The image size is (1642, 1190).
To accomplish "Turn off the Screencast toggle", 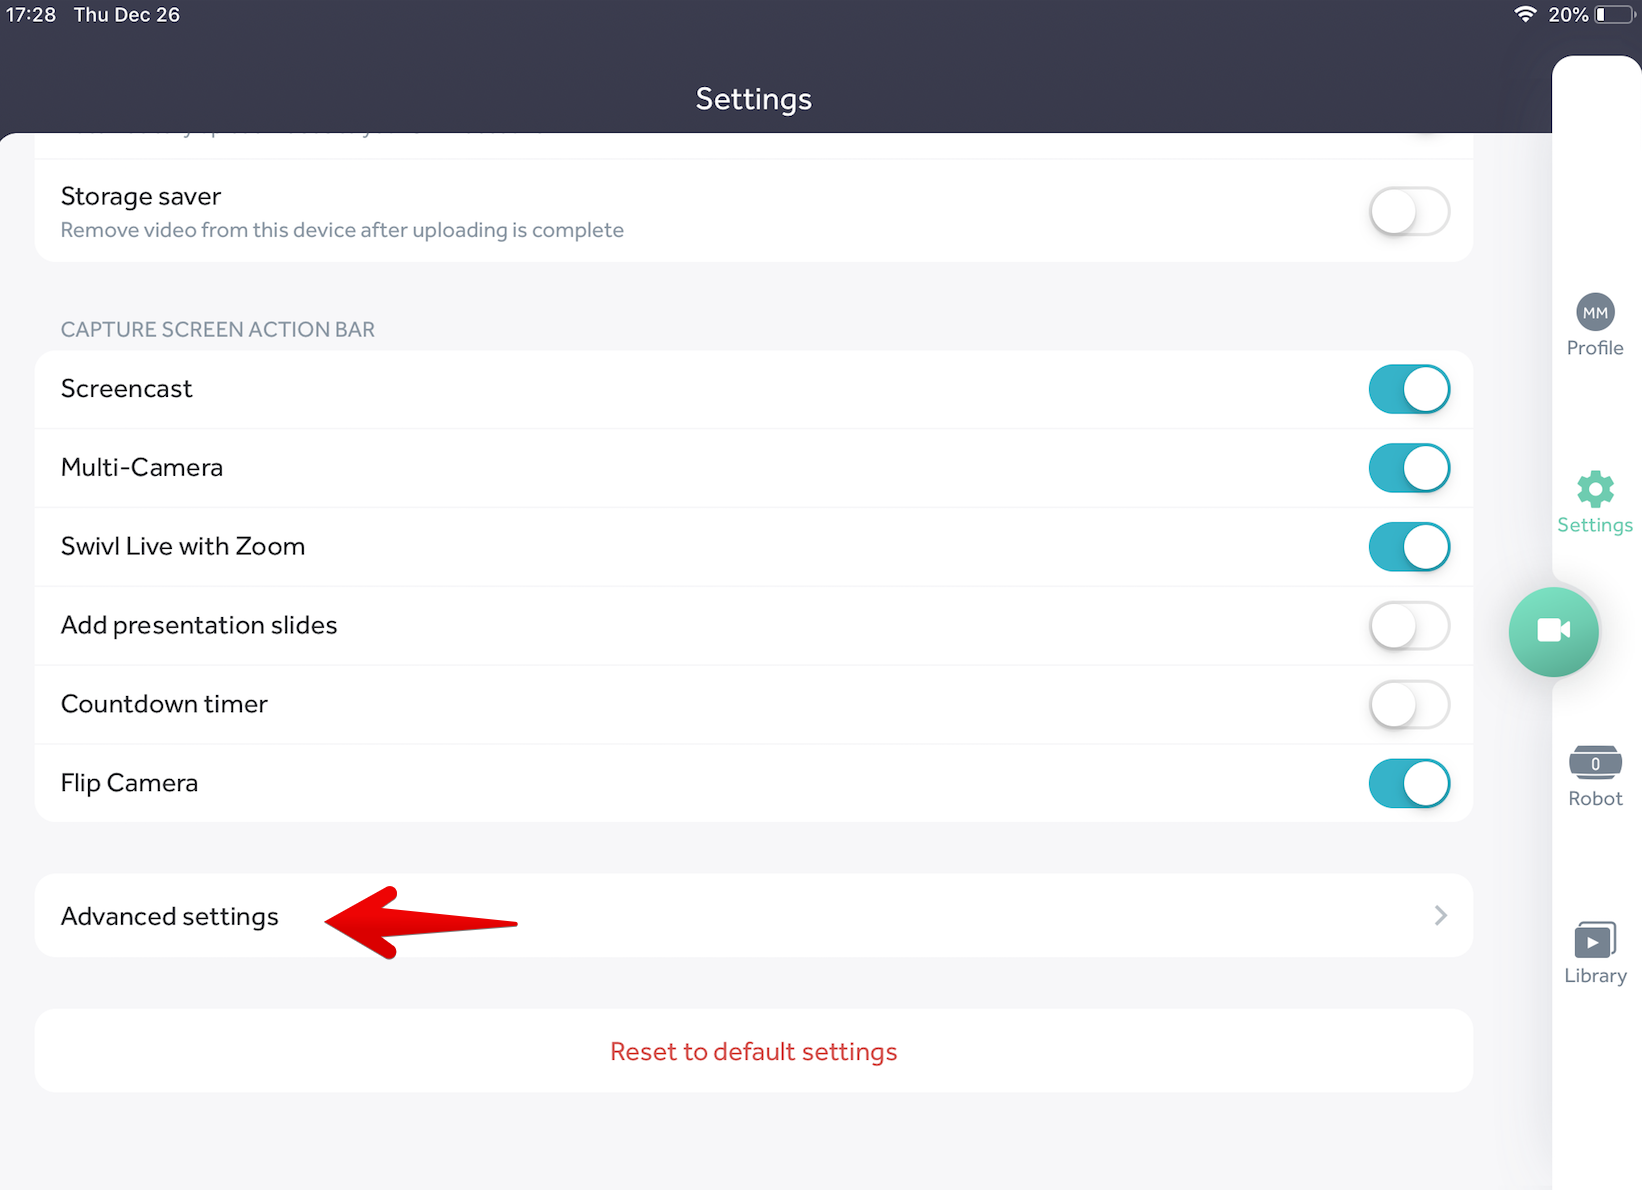I will (x=1409, y=389).
